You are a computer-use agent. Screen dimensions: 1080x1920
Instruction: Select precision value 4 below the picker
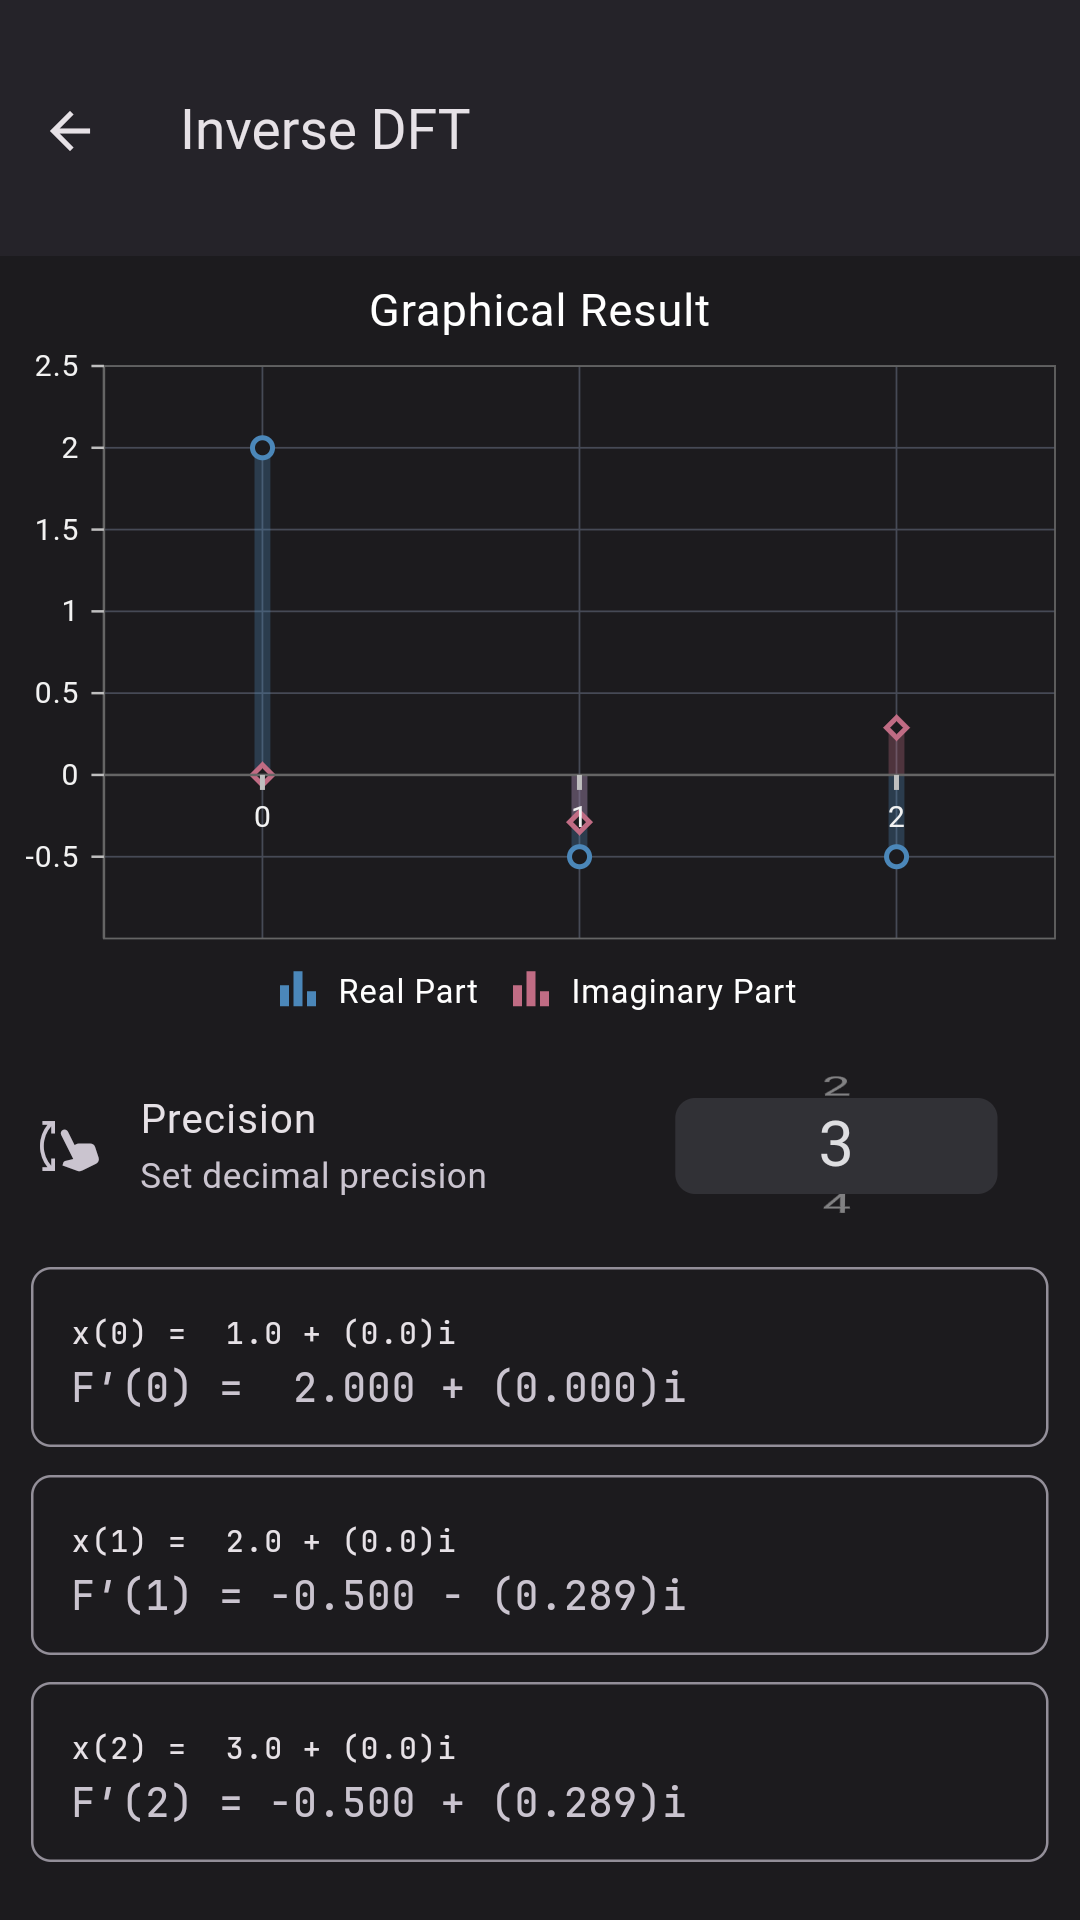coord(836,1204)
